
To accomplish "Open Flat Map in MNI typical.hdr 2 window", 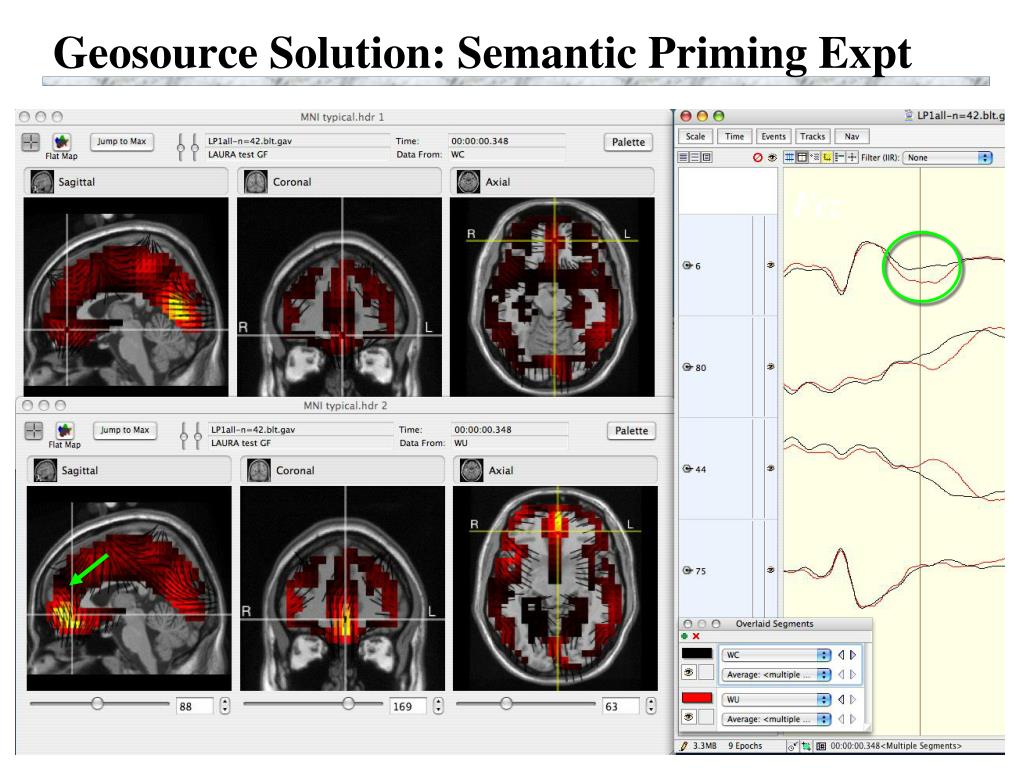I will (x=65, y=430).
